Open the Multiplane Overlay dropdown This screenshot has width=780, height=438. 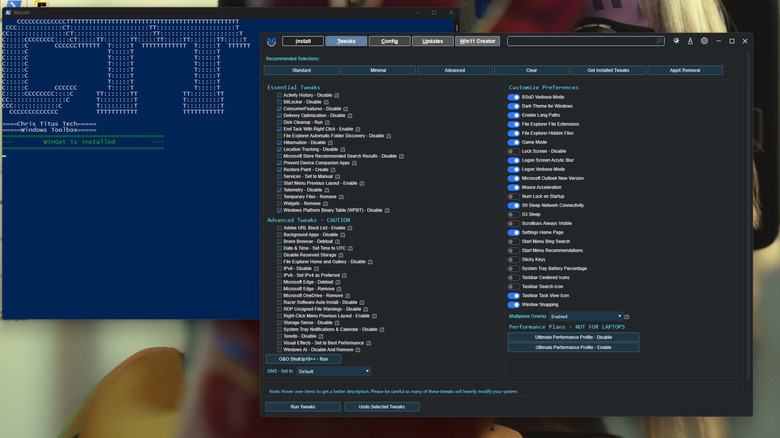coord(586,317)
